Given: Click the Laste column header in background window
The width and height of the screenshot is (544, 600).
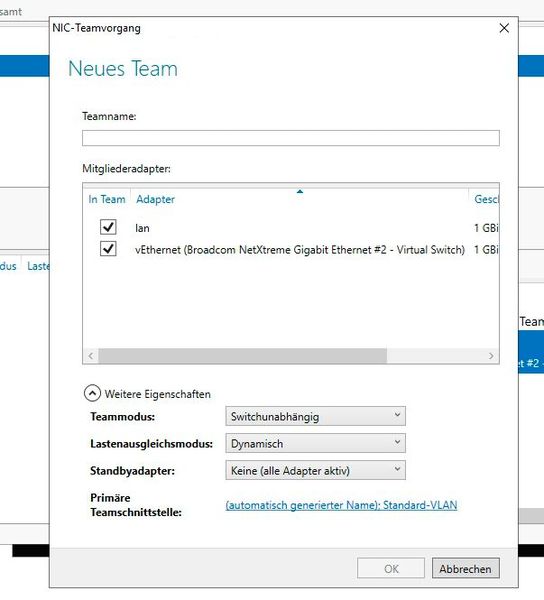Looking at the screenshot, I should (38, 266).
